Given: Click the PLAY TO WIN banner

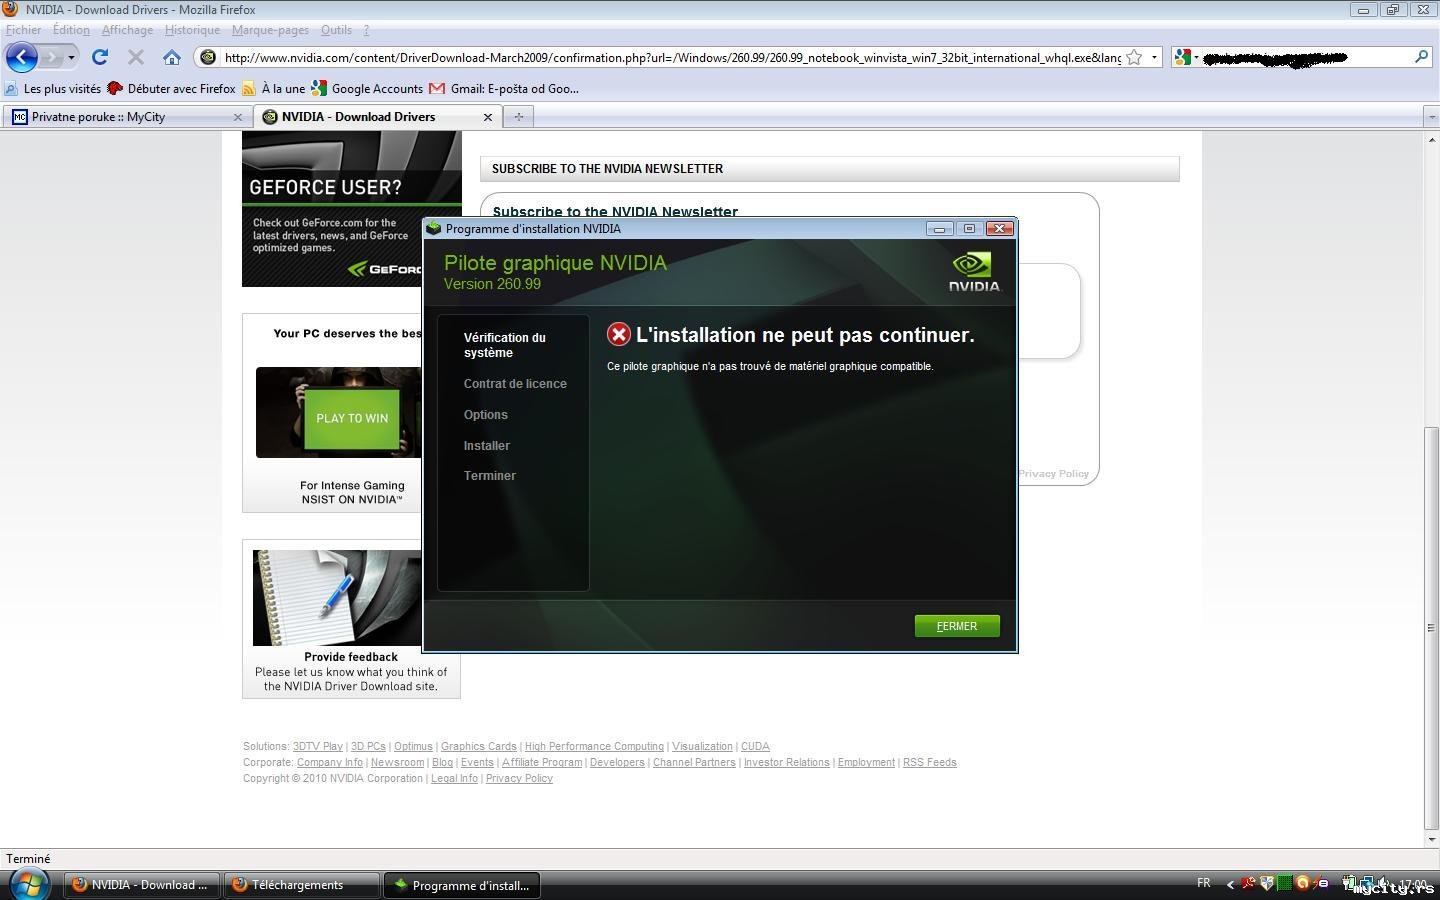Looking at the screenshot, I should coord(352,418).
